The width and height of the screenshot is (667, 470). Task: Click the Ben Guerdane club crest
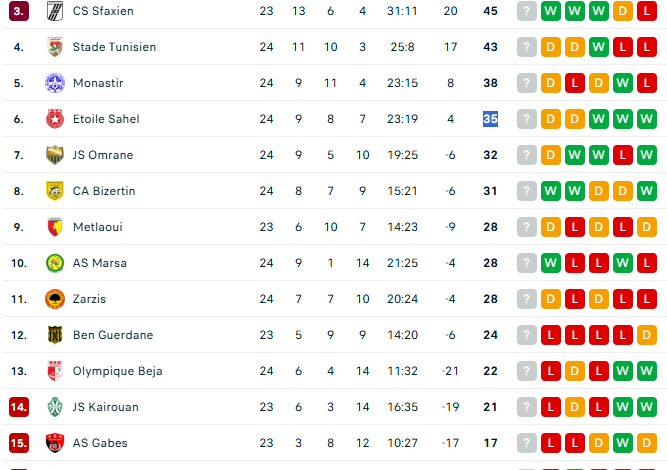click(x=55, y=335)
